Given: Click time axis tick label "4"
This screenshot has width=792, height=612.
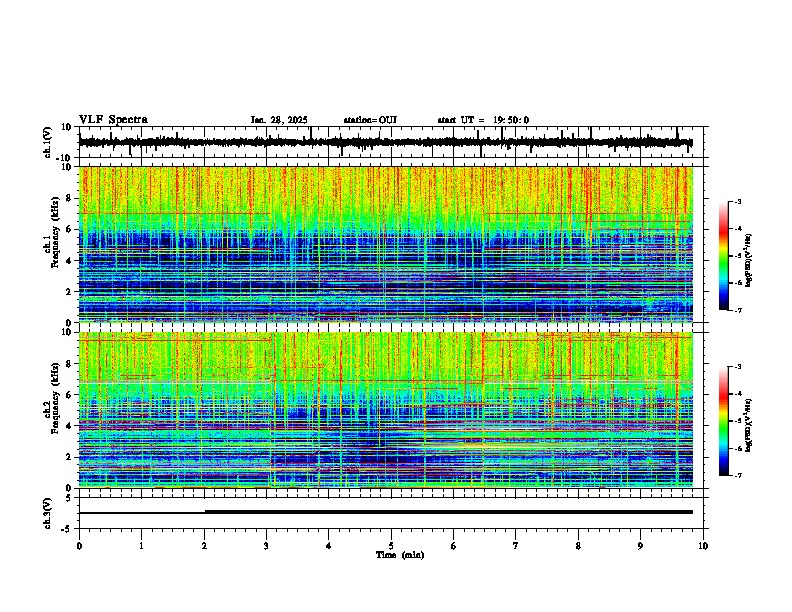Looking at the screenshot, I should [329, 546].
